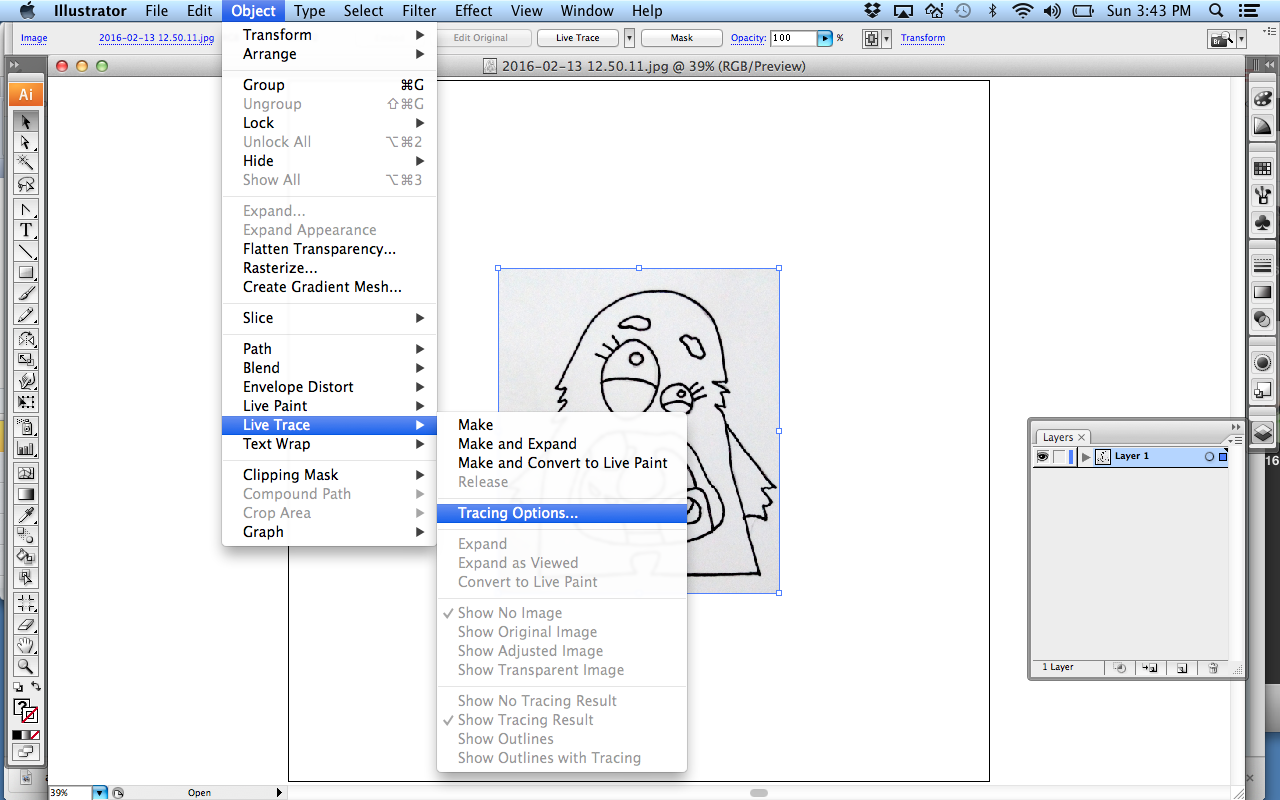The image size is (1280, 800).
Task: Select the Magic Wand tool
Action: coord(26,163)
